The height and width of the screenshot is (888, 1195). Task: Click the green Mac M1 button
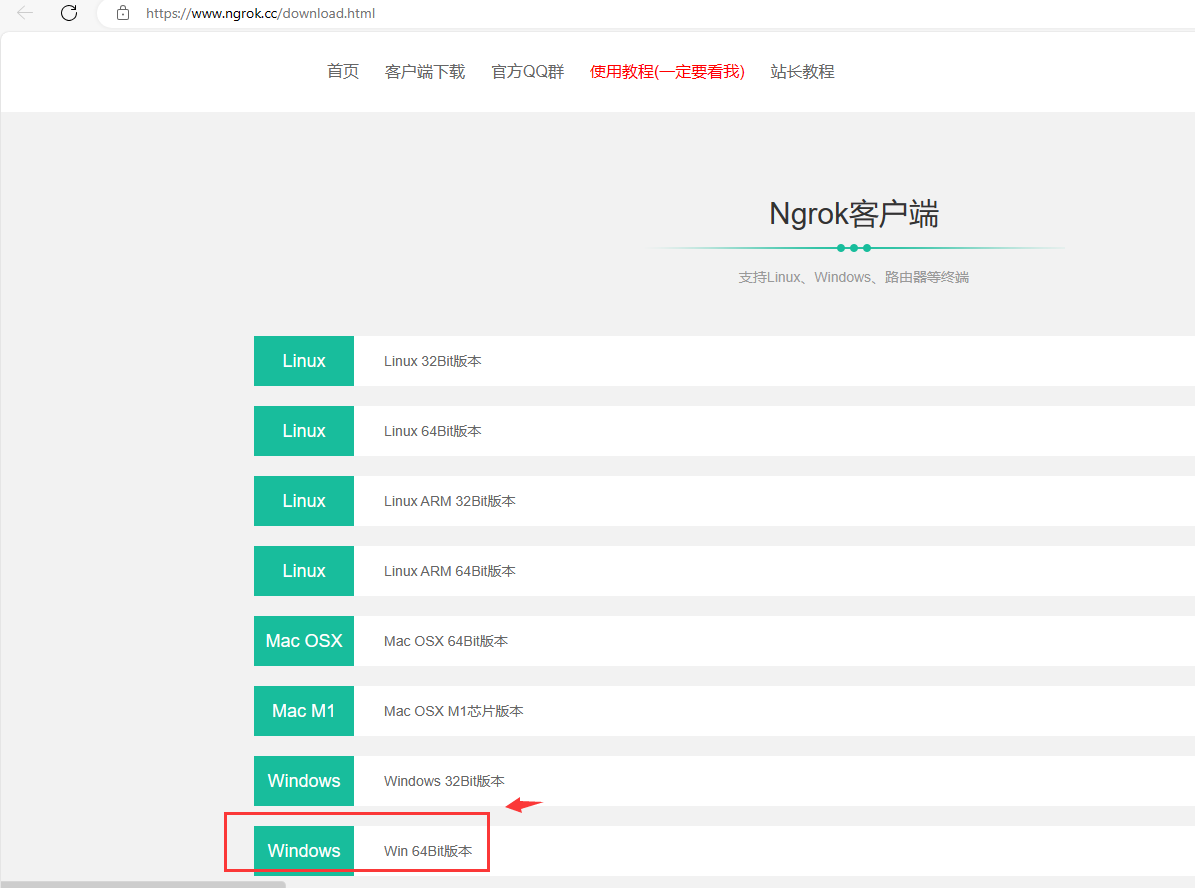[304, 711]
